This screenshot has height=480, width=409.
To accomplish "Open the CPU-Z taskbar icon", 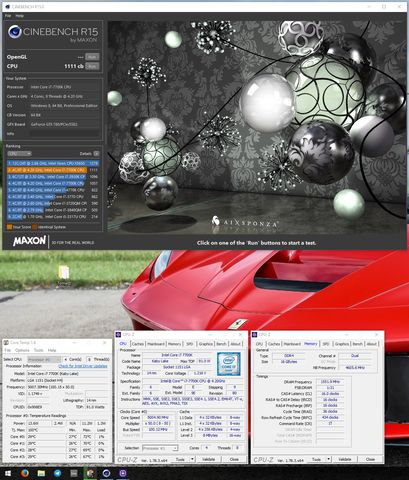I will click(123, 473).
